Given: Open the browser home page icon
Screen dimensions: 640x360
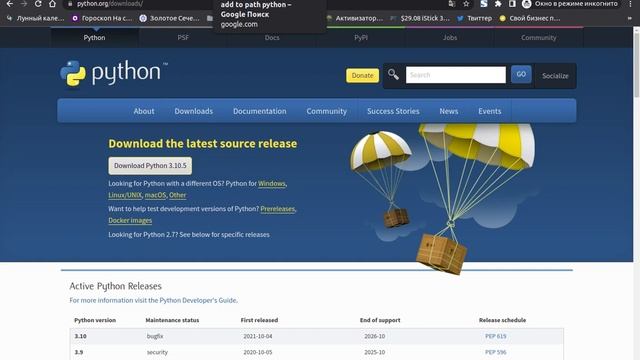Looking at the screenshot, I should tap(52, 4).
